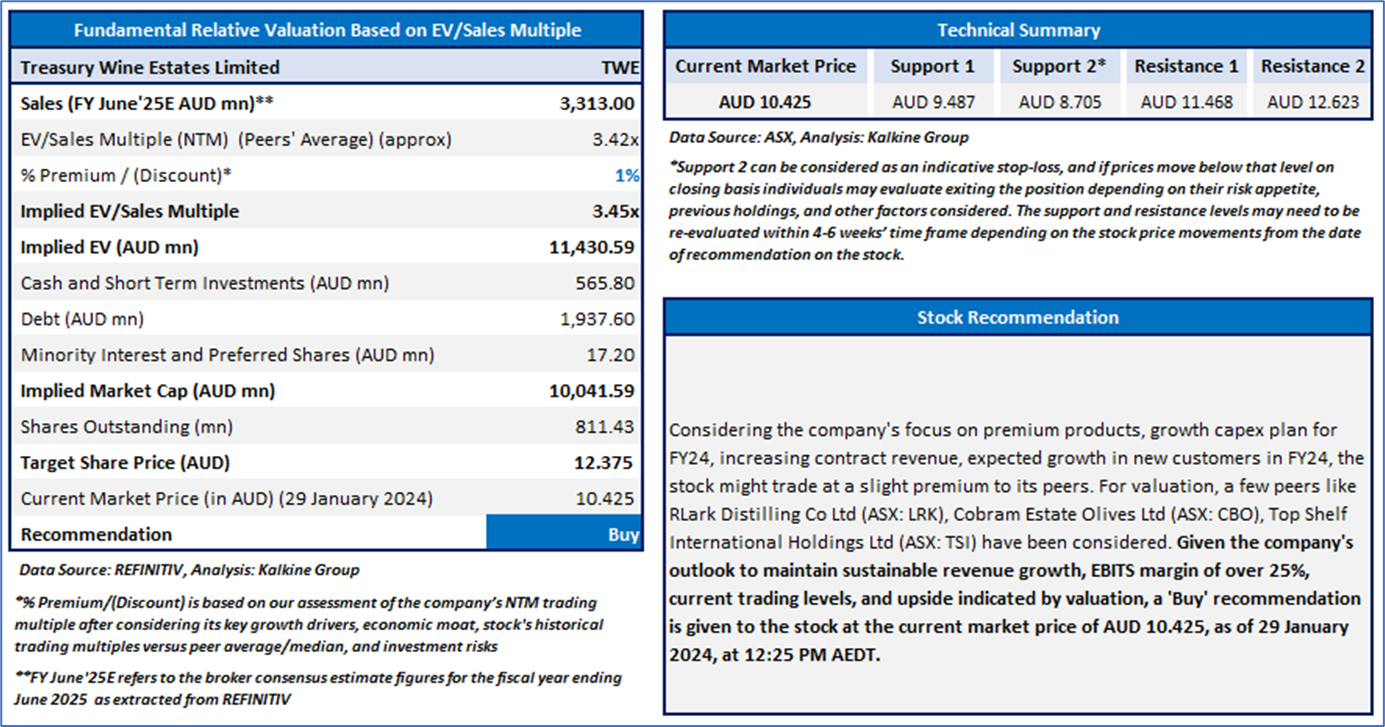1385x727 pixels.
Task: Select the 3.45x Implied EV/Sales Multiple value
Action: pyautogui.click(x=615, y=211)
